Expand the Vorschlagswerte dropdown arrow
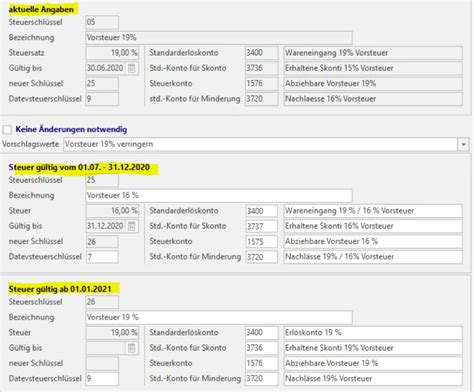Screen dimensions: 474x392 [x=463, y=144]
